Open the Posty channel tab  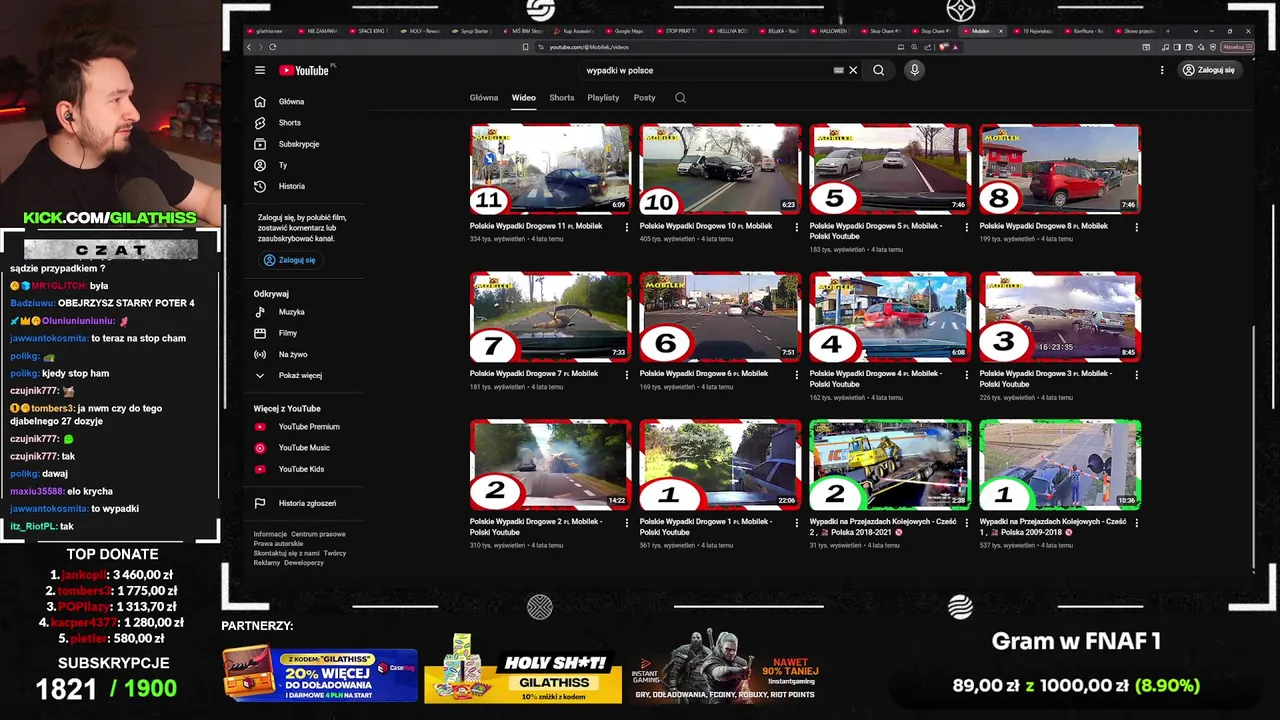coord(644,98)
